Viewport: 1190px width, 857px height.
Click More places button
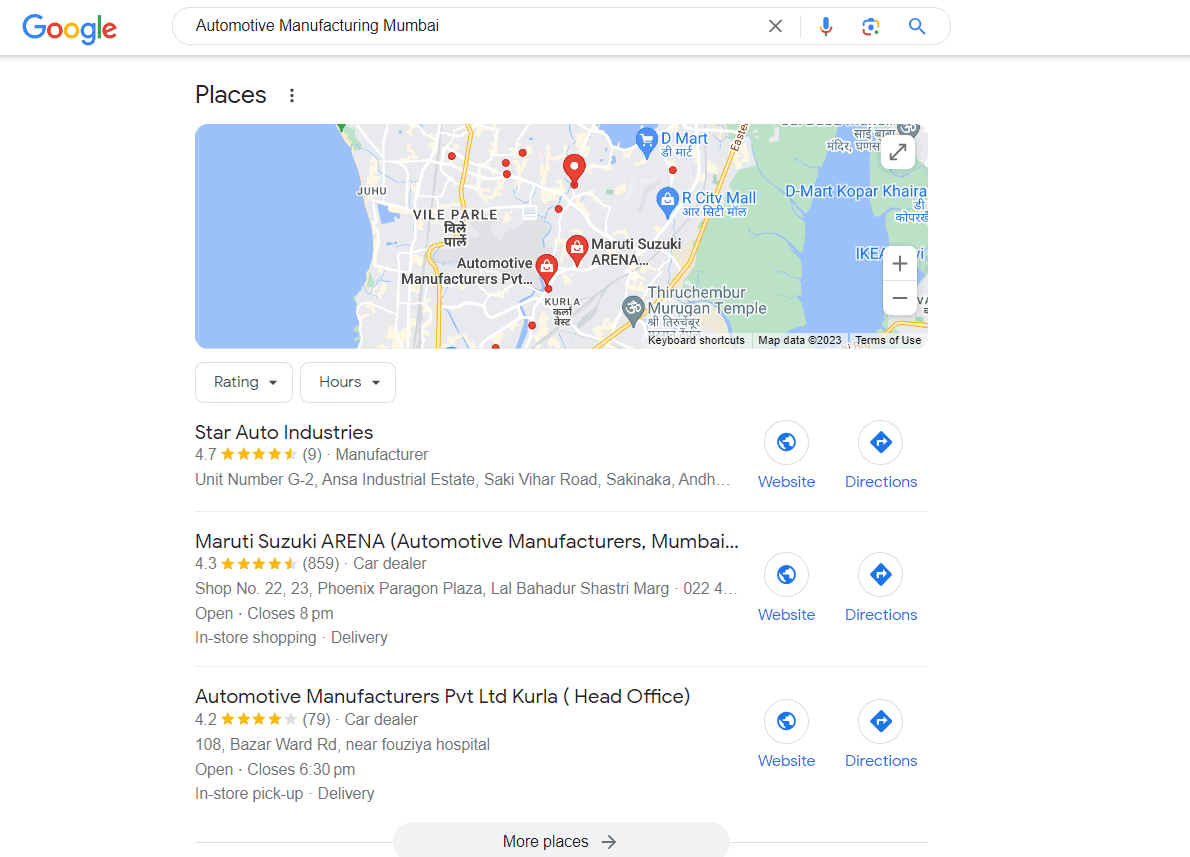[x=561, y=841]
